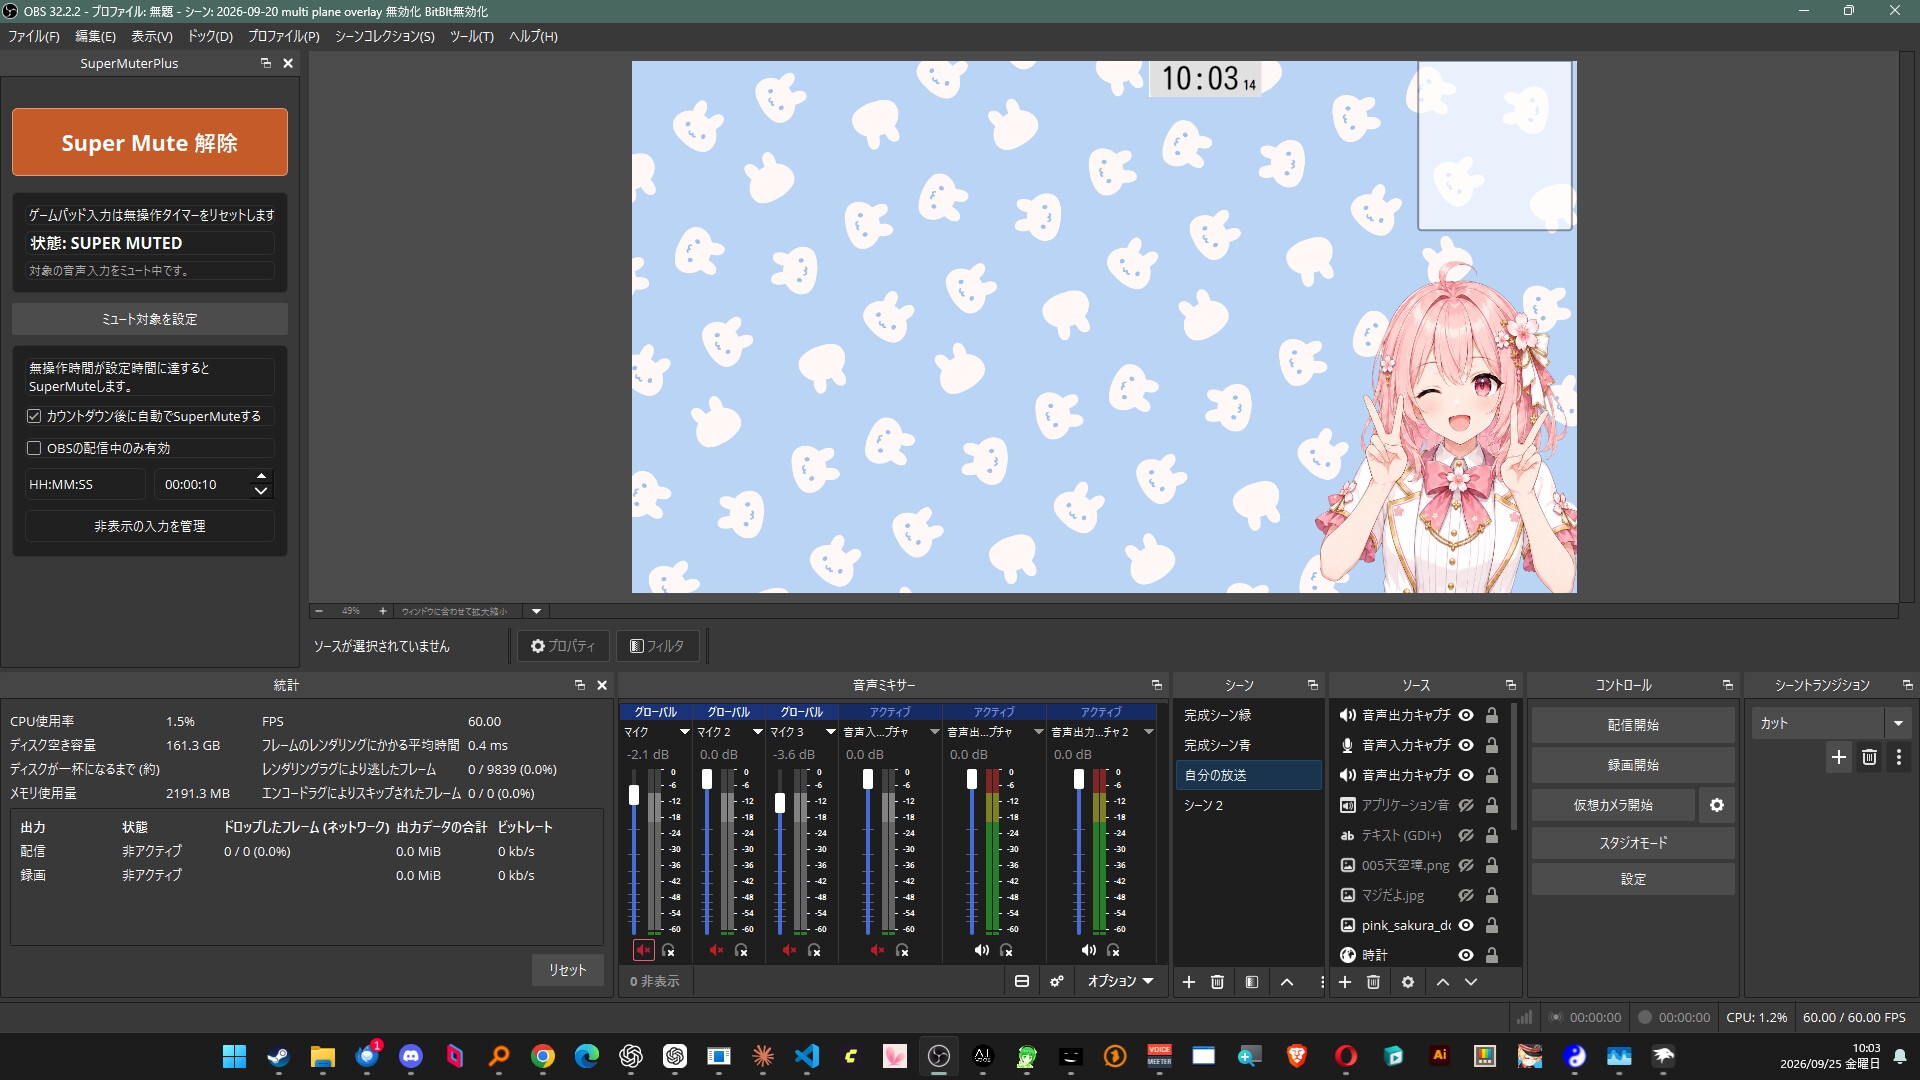Zoom out the preview with minus icon
This screenshot has height=1080, width=1920.
(x=319, y=611)
